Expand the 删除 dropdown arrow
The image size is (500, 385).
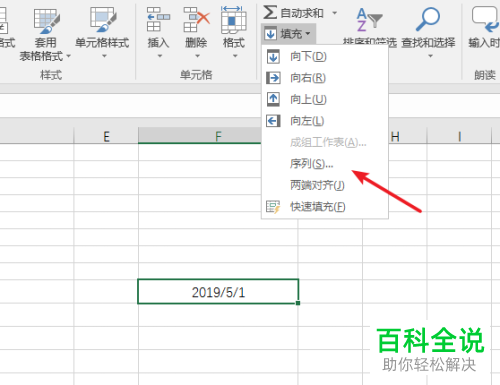pyautogui.click(x=197, y=56)
